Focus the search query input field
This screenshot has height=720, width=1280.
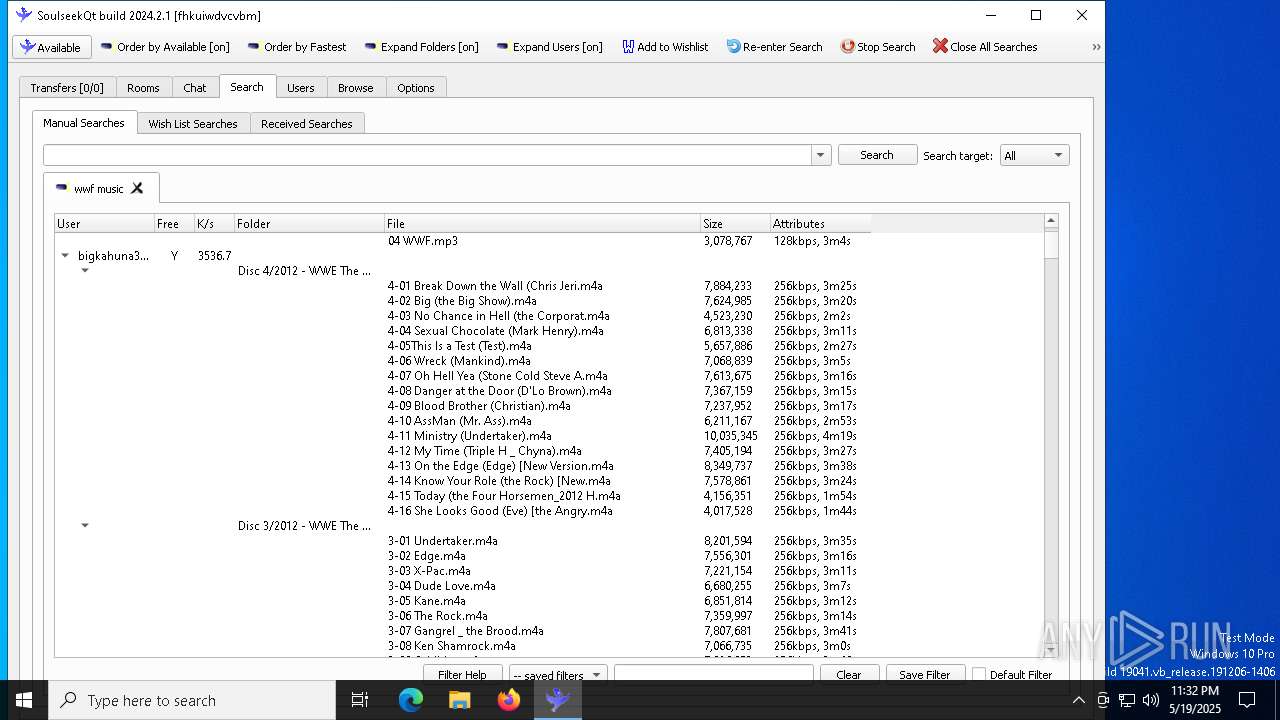coord(428,155)
